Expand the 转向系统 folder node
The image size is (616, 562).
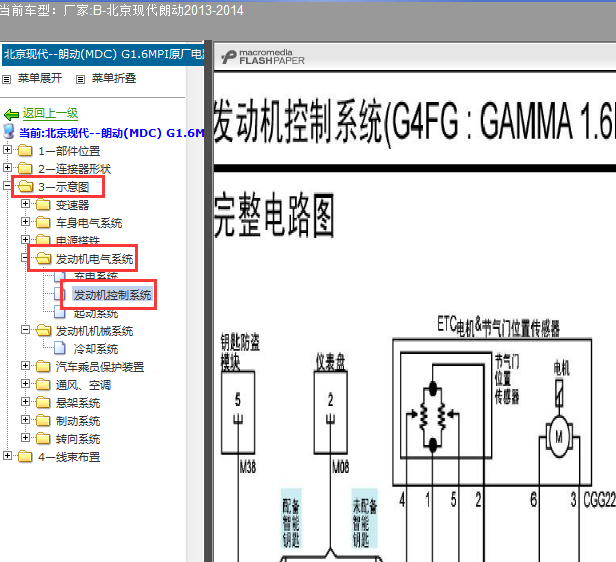click(25, 437)
